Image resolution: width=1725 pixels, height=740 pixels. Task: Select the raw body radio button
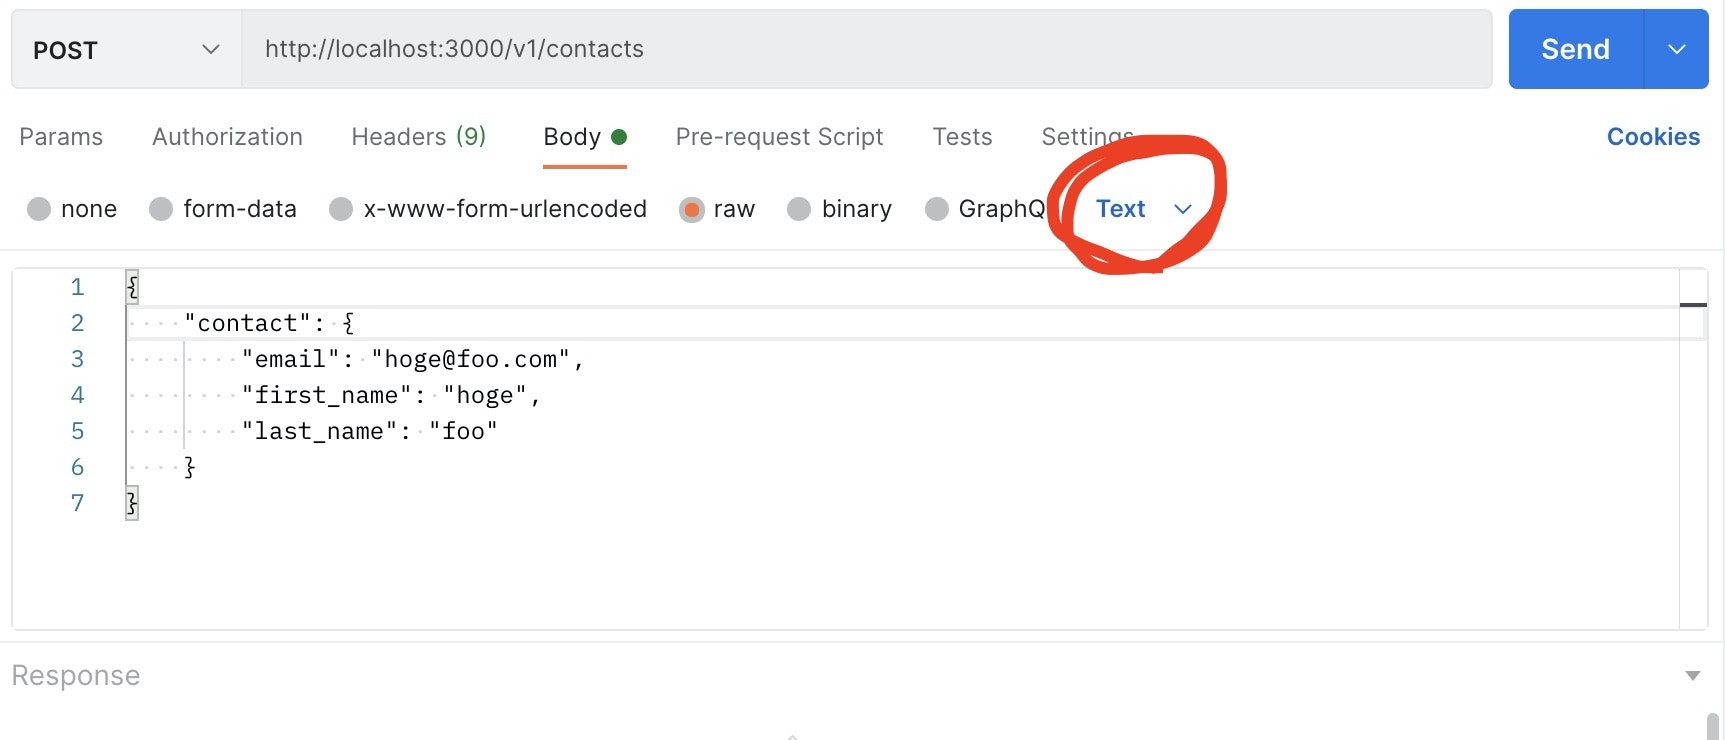point(691,209)
